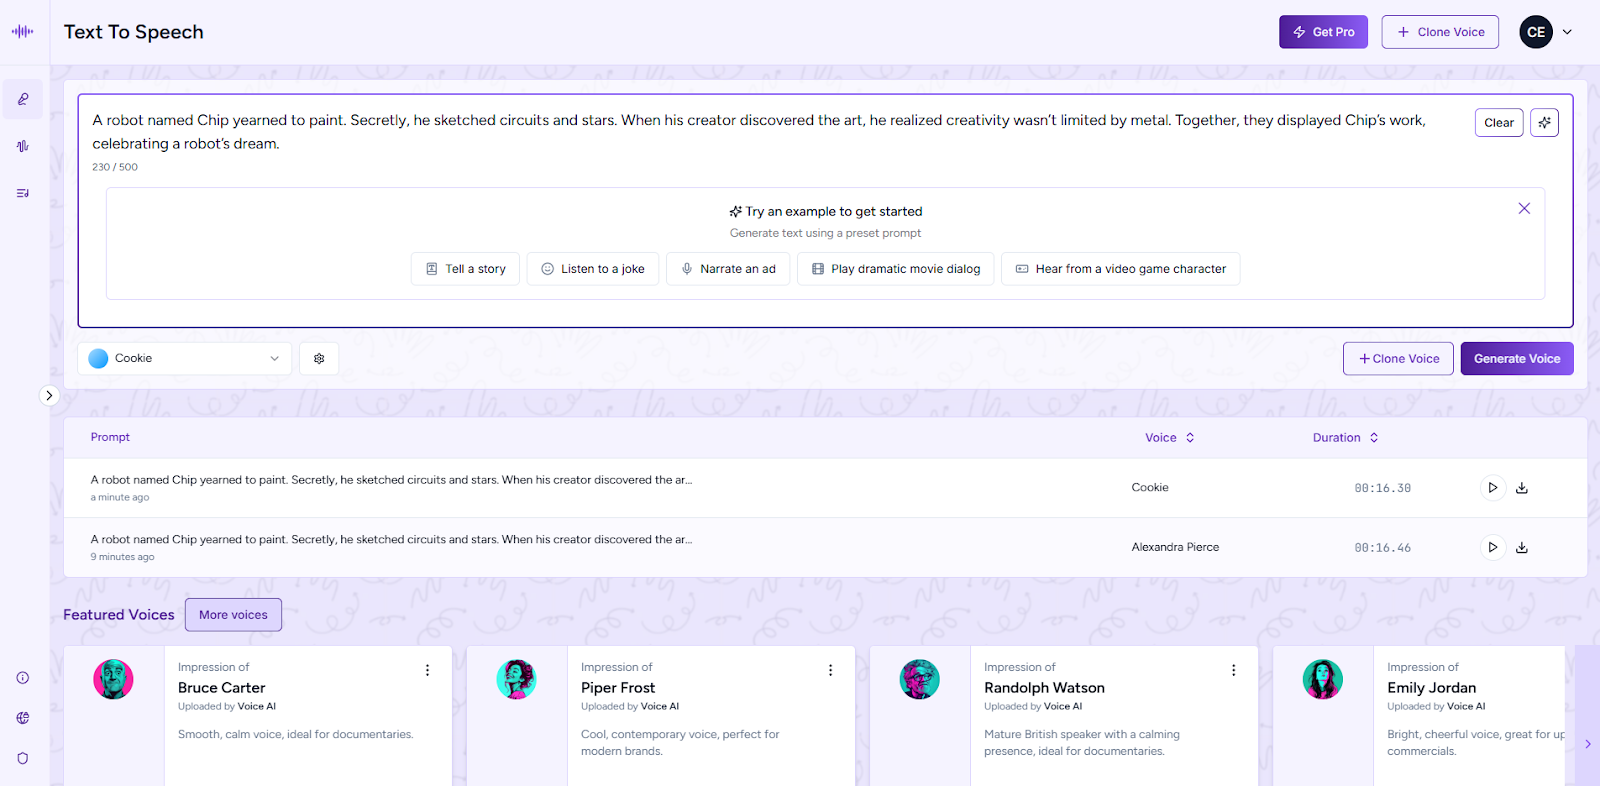Expand the sidebar with arrow button
The height and width of the screenshot is (786, 1600).
point(49,396)
